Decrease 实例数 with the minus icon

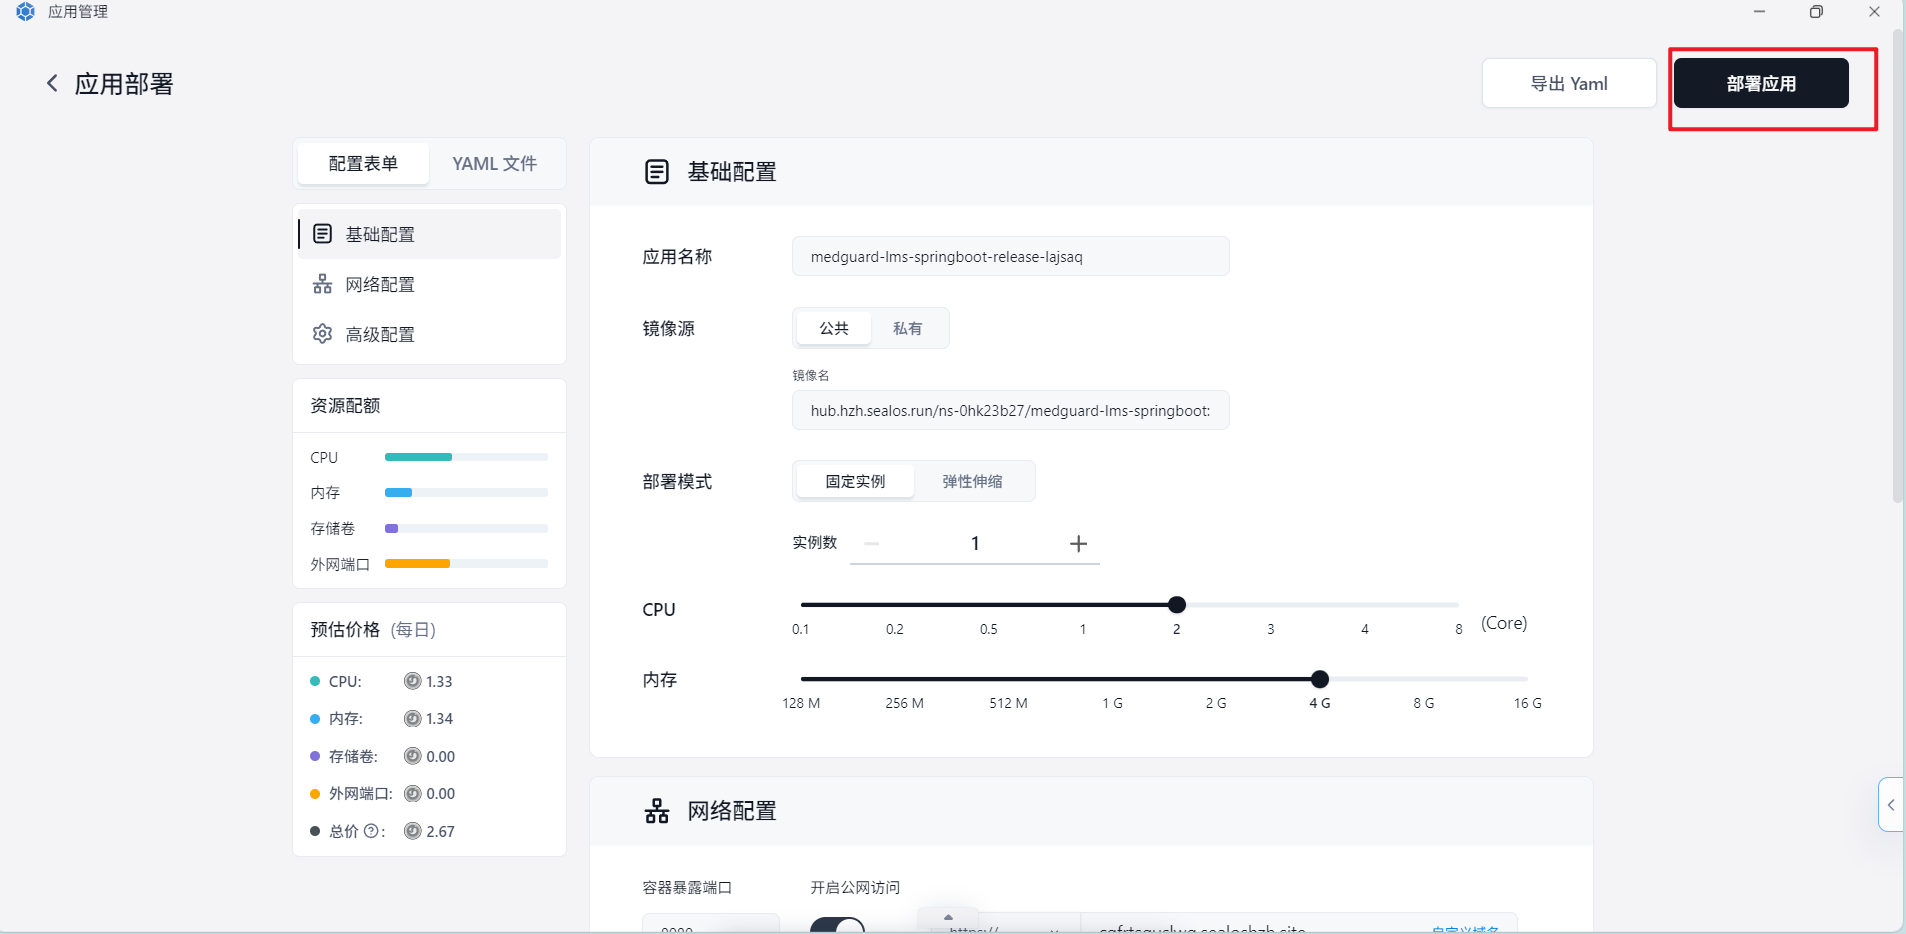pyautogui.click(x=871, y=543)
